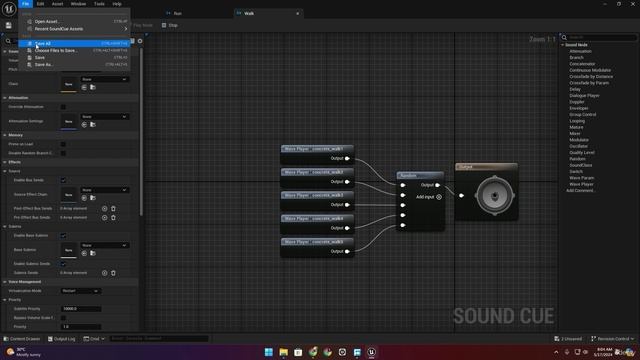Toggle Enable Bus Sends checkbox
The height and width of the screenshot is (360, 640).
pos(63,180)
